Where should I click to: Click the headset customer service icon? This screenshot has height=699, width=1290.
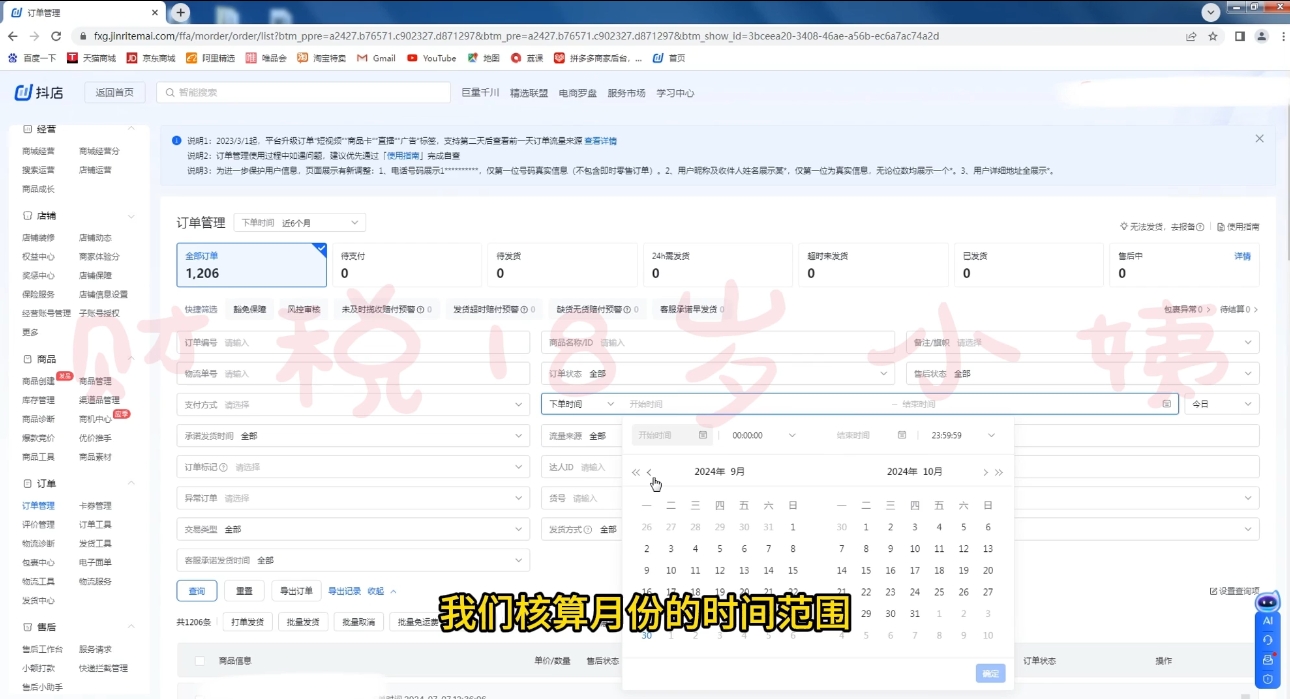1268,640
